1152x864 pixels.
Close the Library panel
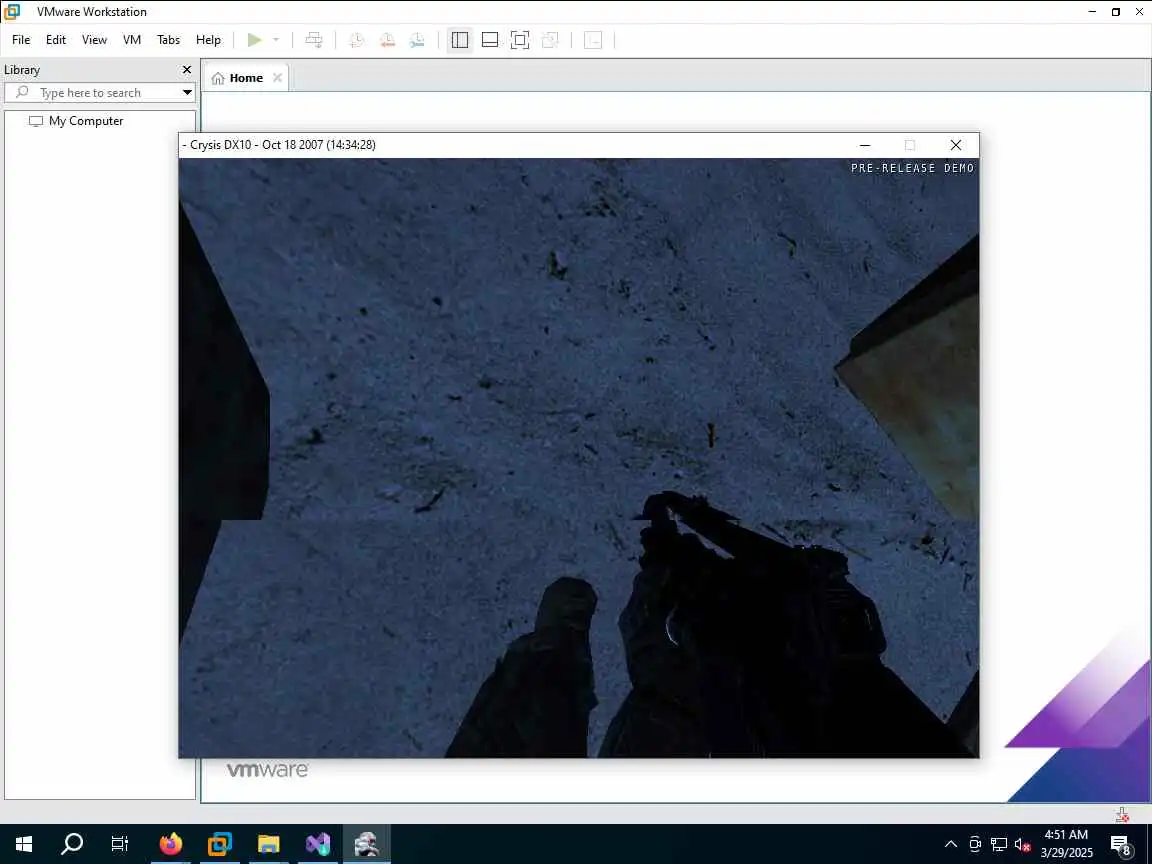coord(187,70)
